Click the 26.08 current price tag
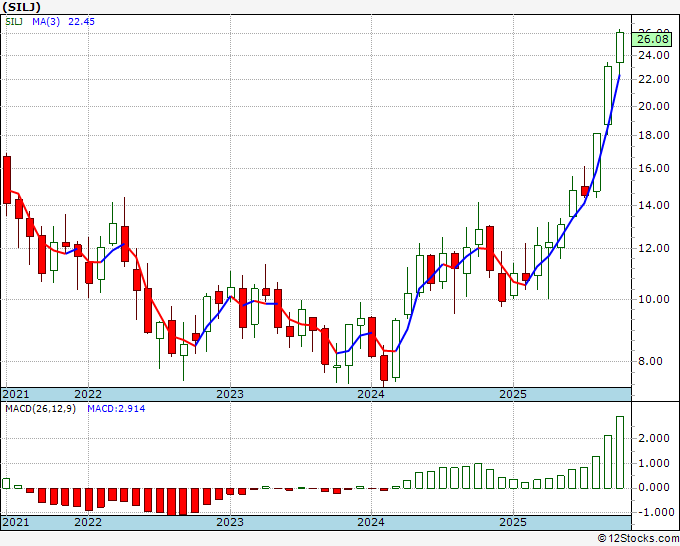 tap(653, 39)
